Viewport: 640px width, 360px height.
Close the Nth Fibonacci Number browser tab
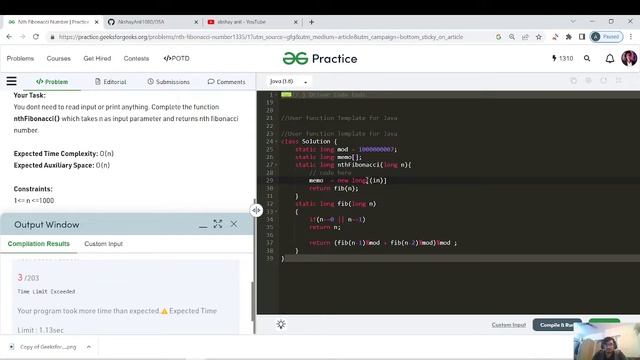pyautogui.click(x=96, y=22)
